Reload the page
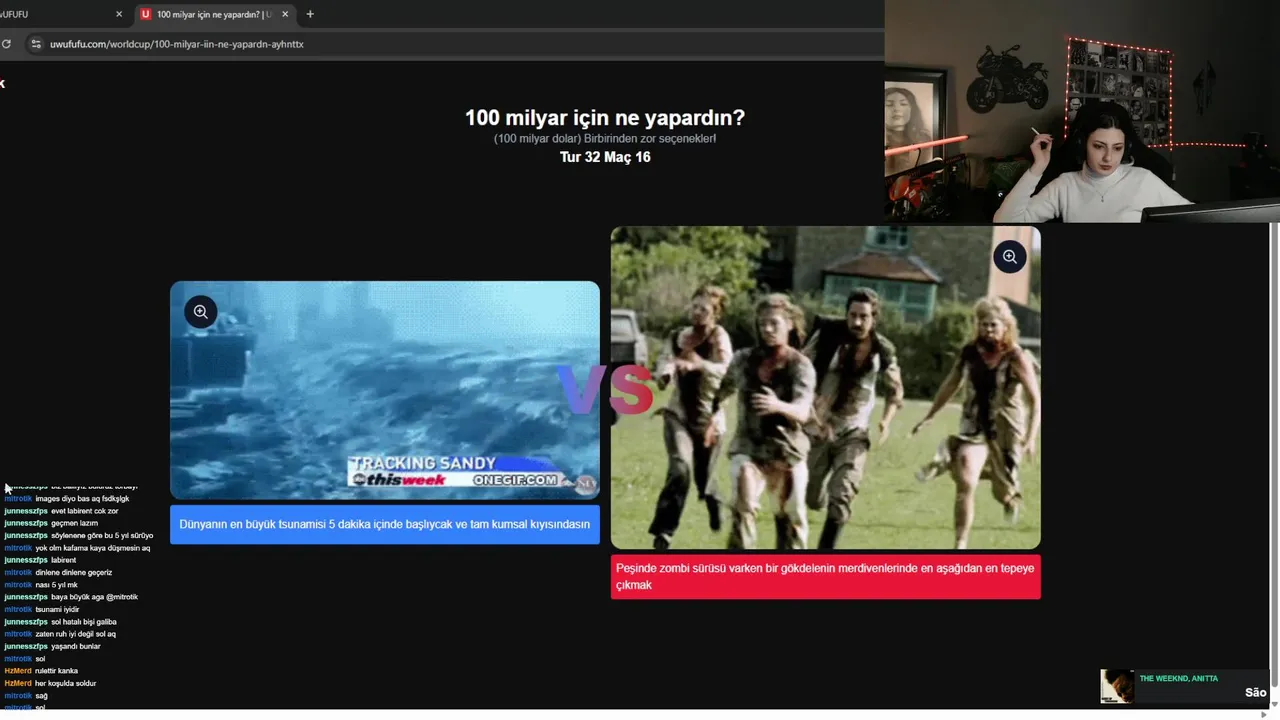Viewport: 1280px width, 720px height. click(6, 44)
